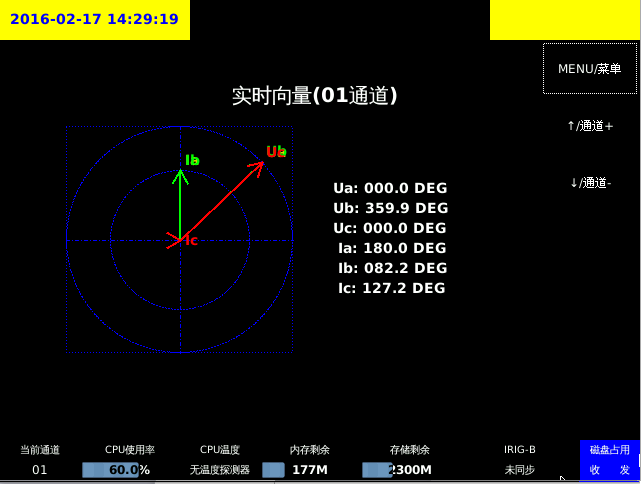
Task: Select the CPU使用率 60.0% progress bar
Action: [116, 470]
